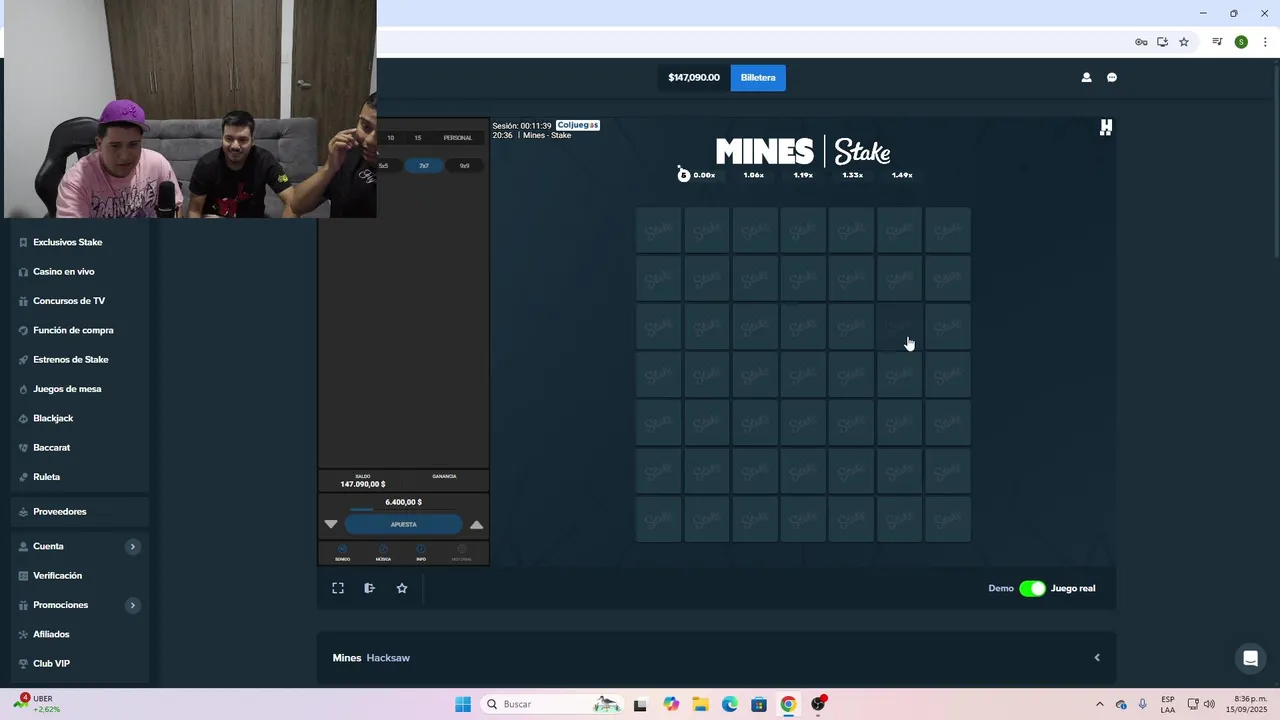Click Windows taskbar Buscar search box

click(550, 704)
